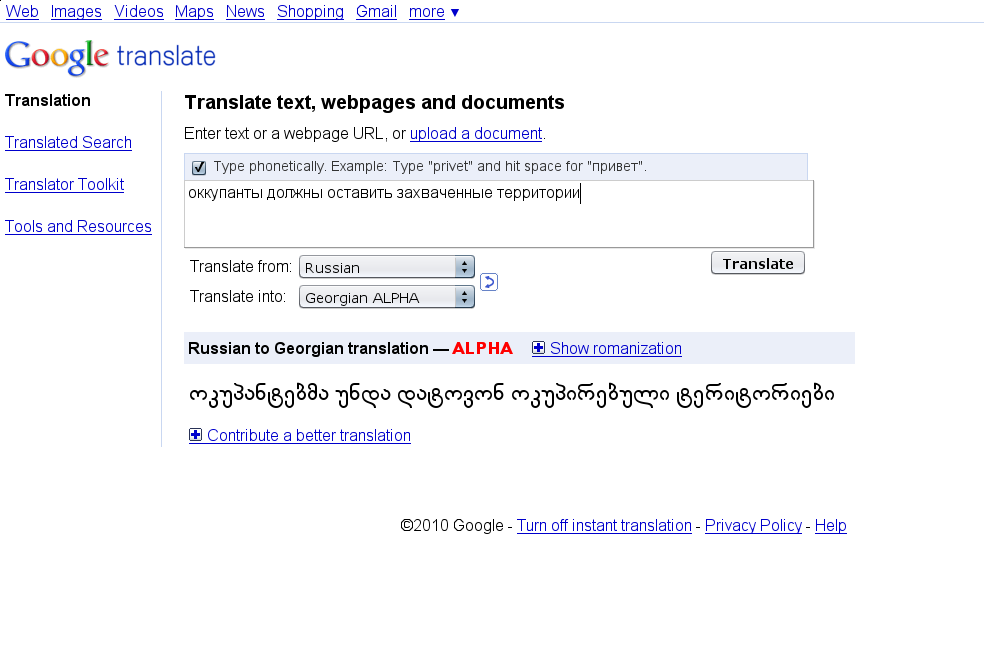Go to Images in top navigation
This screenshot has height=662, width=984.
coord(76,12)
